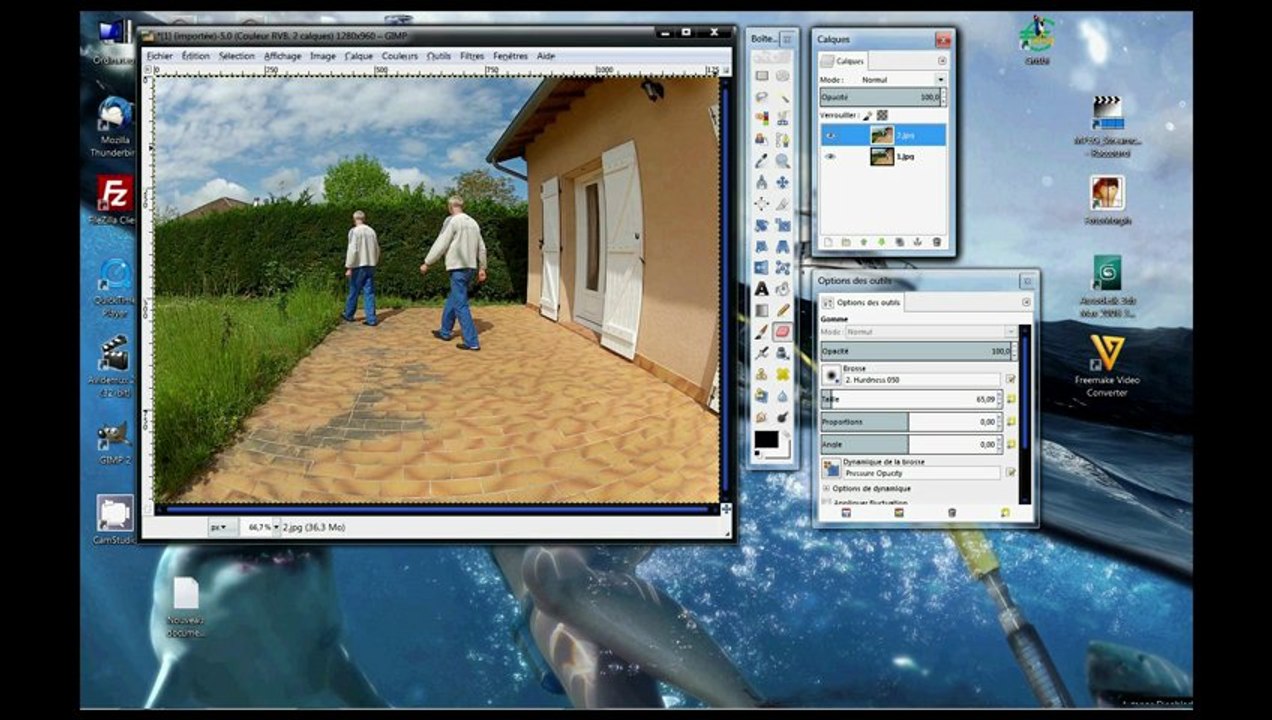1272x720 pixels.
Task: Select the Alignment tool in toolbox
Action: tap(762, 203)
